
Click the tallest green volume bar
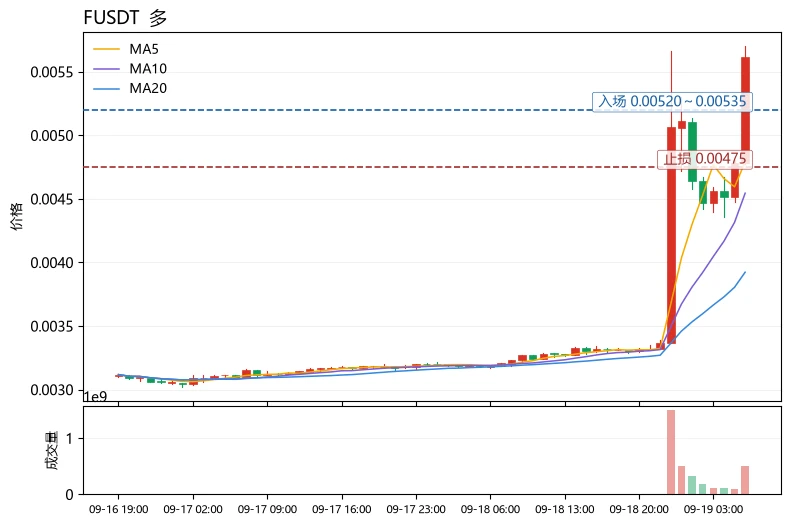(x=692, y=485)
